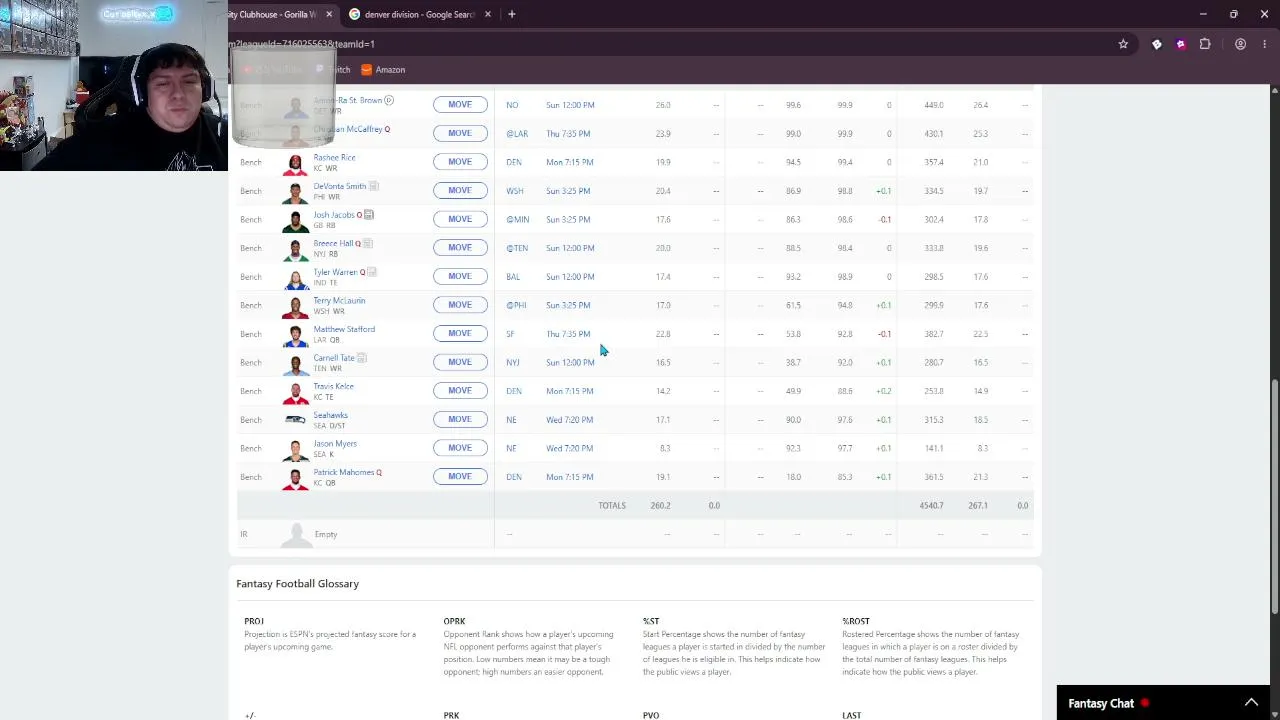Open the pink browser extension icon
The width and height of the screenshot is (1280, 720).
[1181, 44]
